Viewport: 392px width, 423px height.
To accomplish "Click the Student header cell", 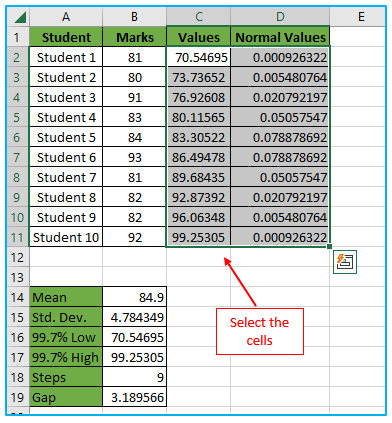I will (66, 37).
